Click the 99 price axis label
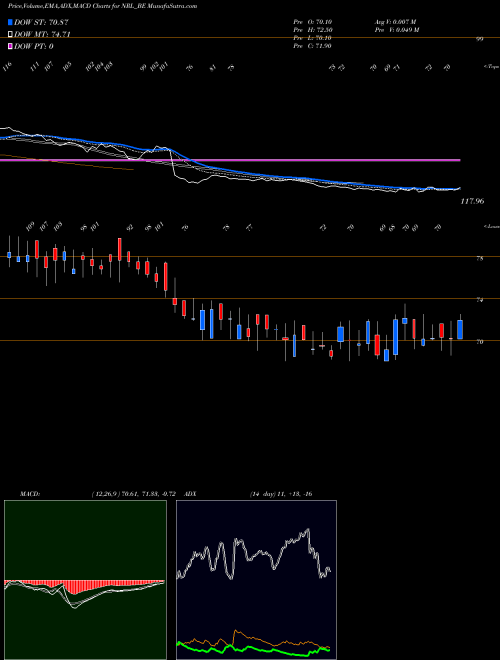 tap(479, 39)
